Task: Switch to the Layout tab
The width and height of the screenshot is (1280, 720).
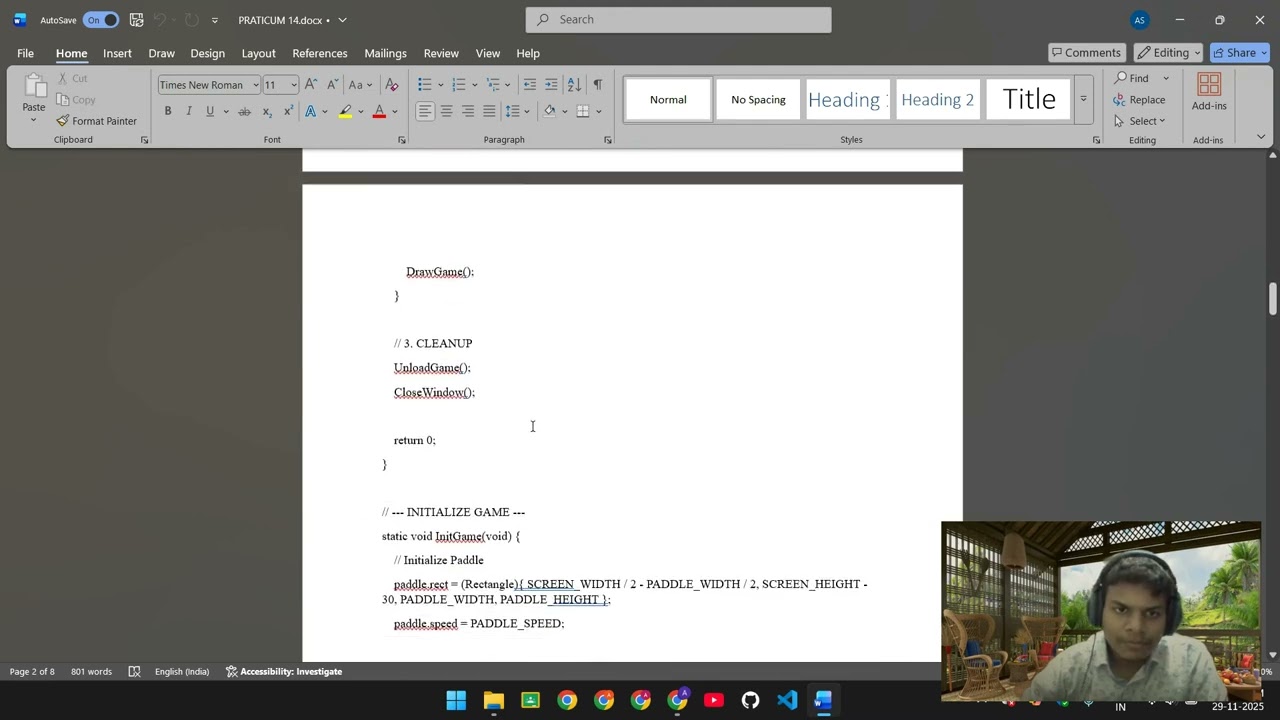Action: tap(258, 53)
